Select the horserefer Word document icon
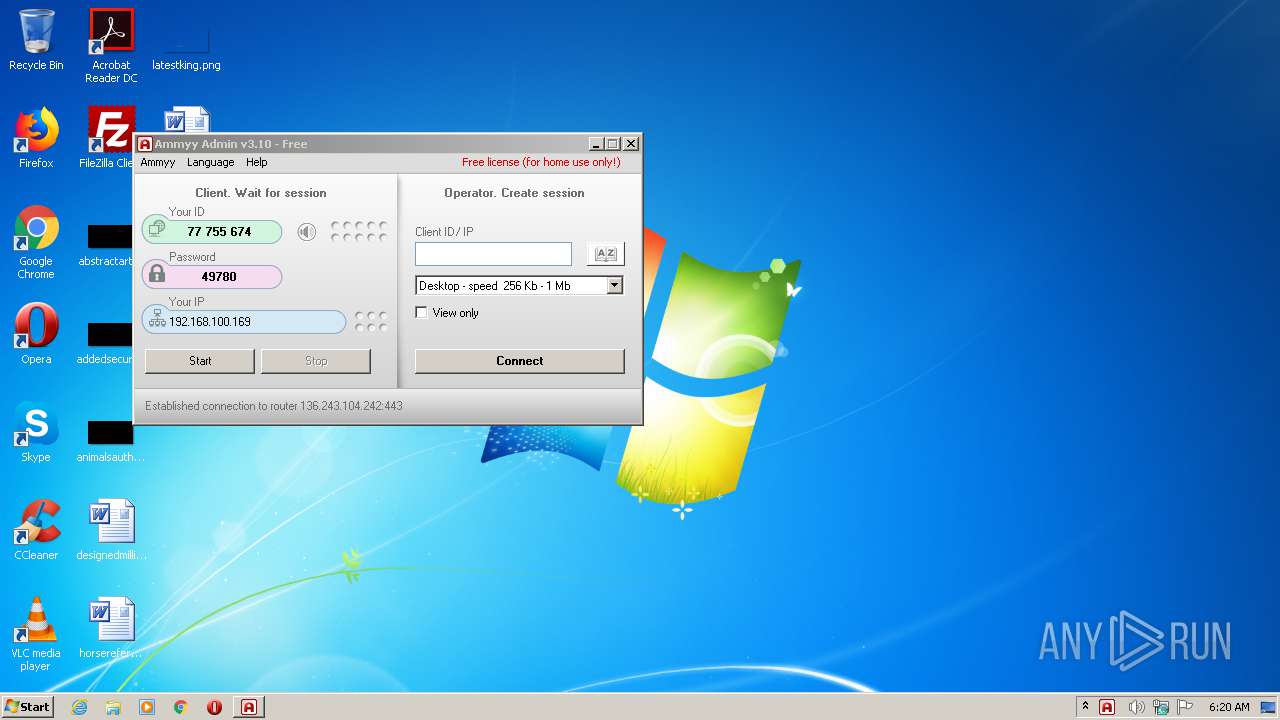1280x720 pixels. tap(111, 628)
